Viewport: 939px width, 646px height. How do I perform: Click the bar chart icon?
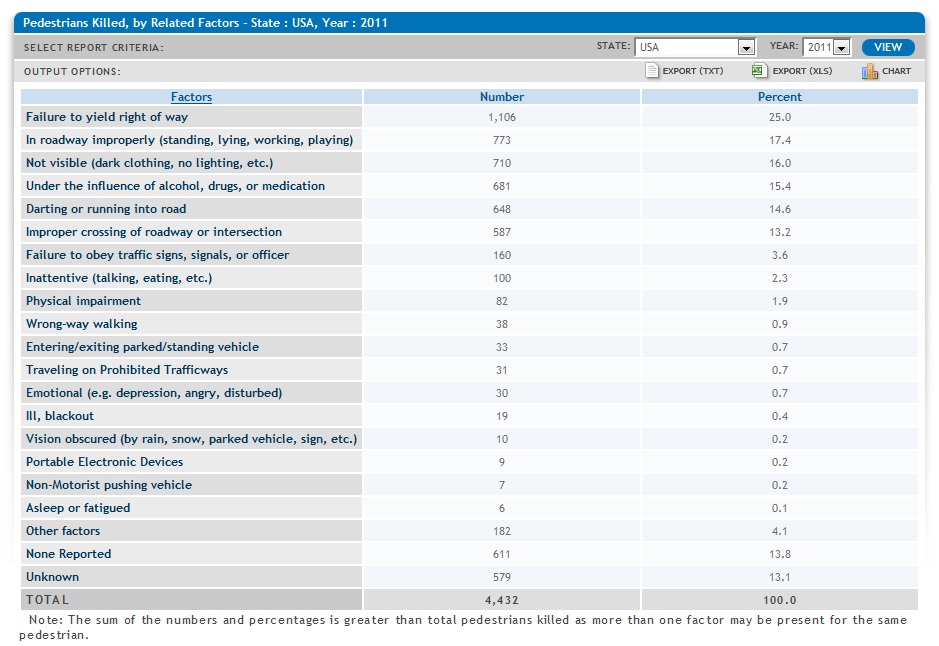(870, 71)
